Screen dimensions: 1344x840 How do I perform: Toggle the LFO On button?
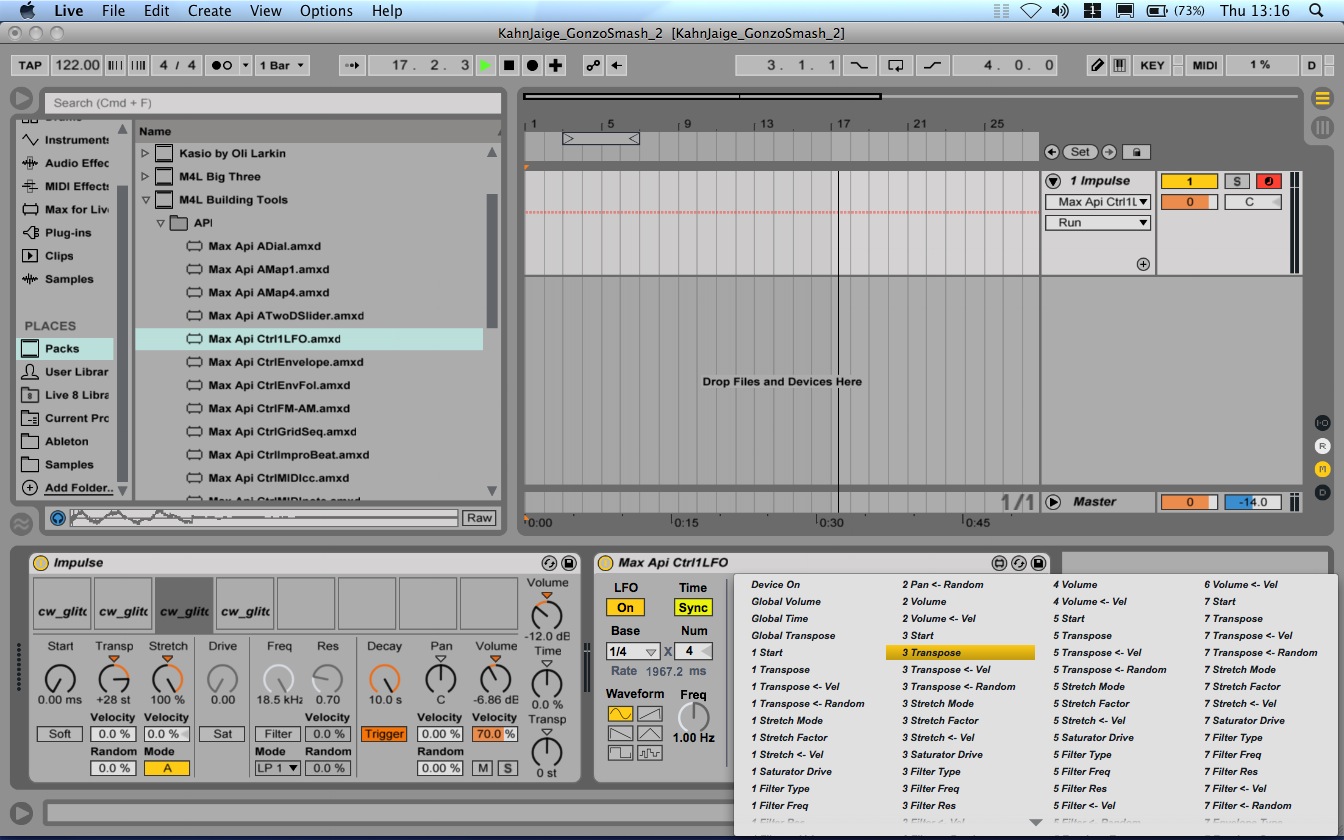(x=625, y=607)
